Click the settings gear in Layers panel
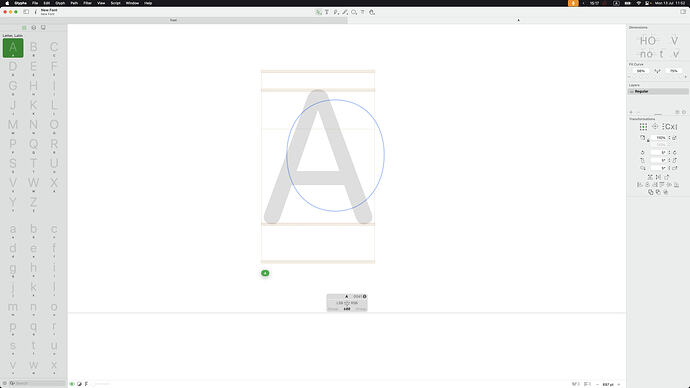Screen dimensions: 690x388 click(x=683, y=112)
